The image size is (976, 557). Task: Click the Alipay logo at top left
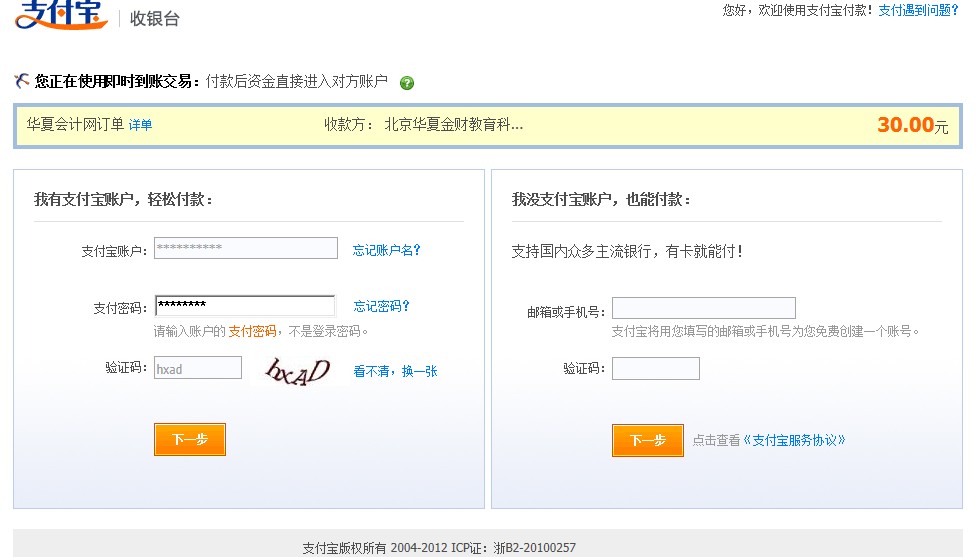[x=61, y=14]
